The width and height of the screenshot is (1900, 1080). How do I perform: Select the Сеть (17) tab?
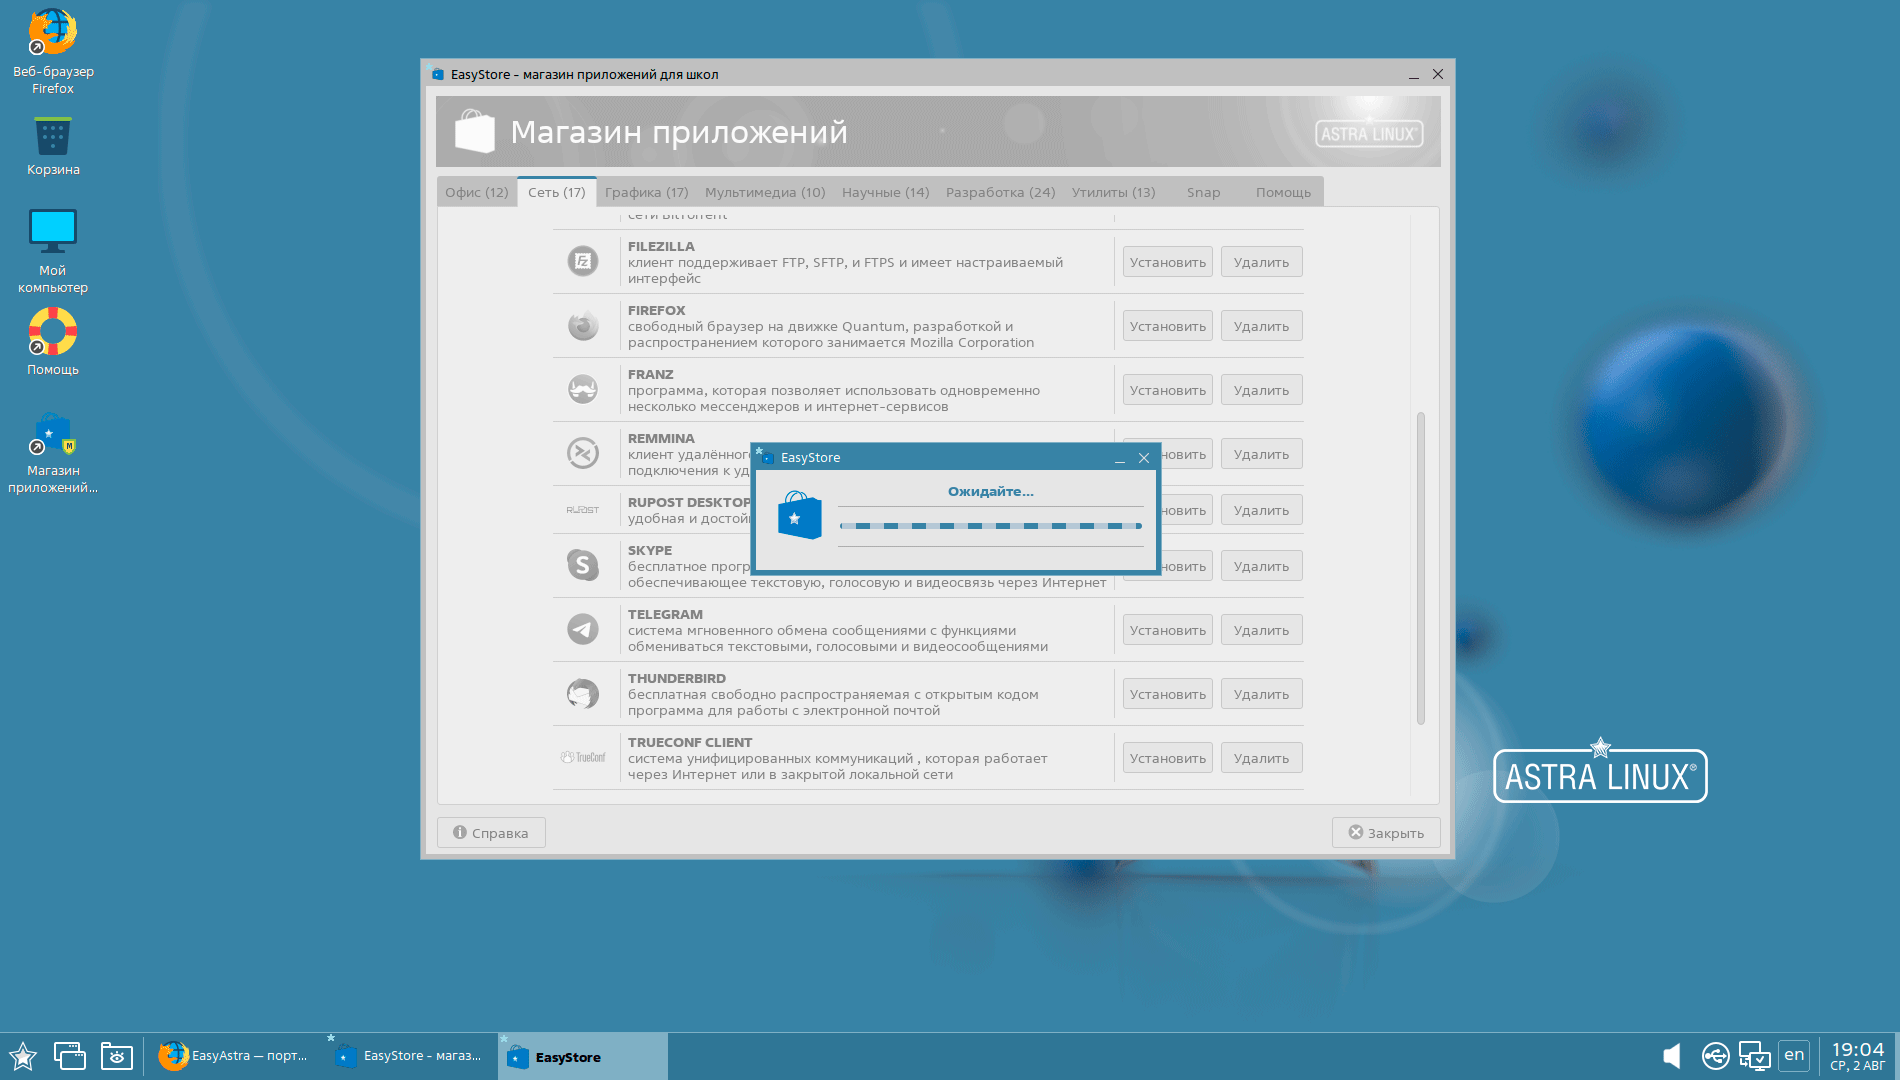(557, 192)
